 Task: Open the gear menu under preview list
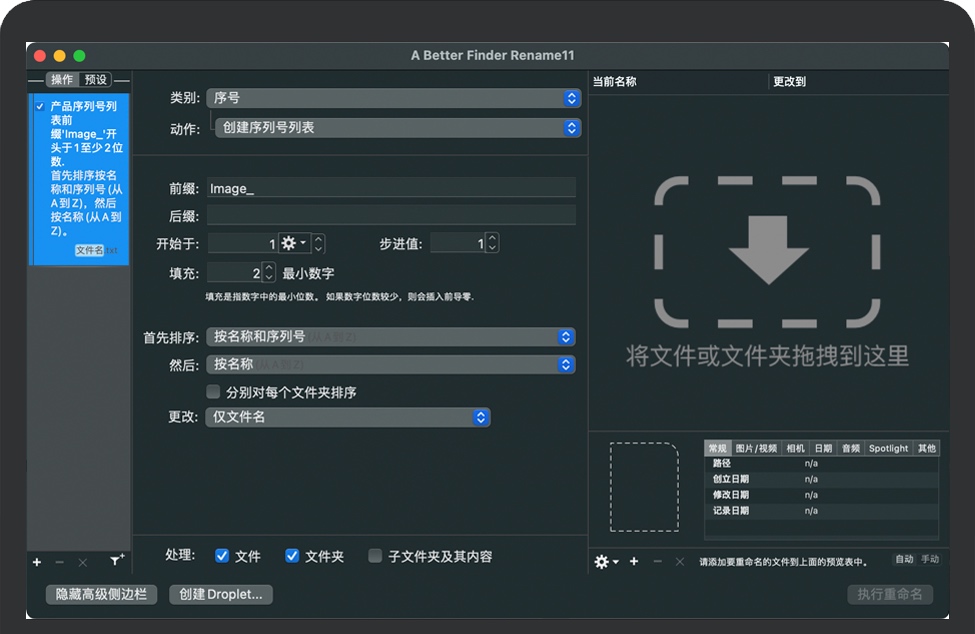point(605,562)
